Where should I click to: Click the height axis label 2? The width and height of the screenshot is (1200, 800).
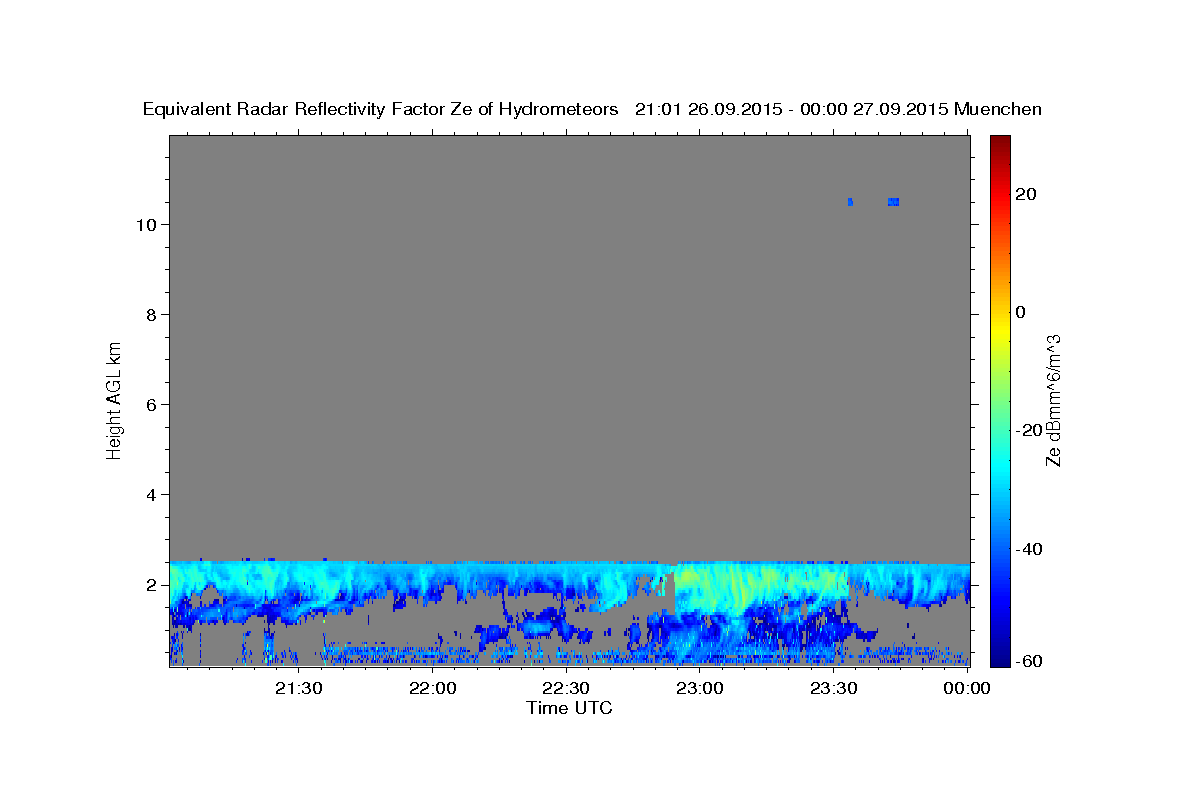[152, 585]
